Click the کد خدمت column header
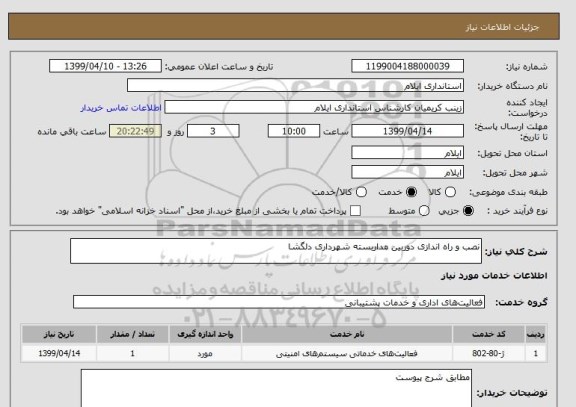Viewport: 576px width, 407px height. (489, 334)
